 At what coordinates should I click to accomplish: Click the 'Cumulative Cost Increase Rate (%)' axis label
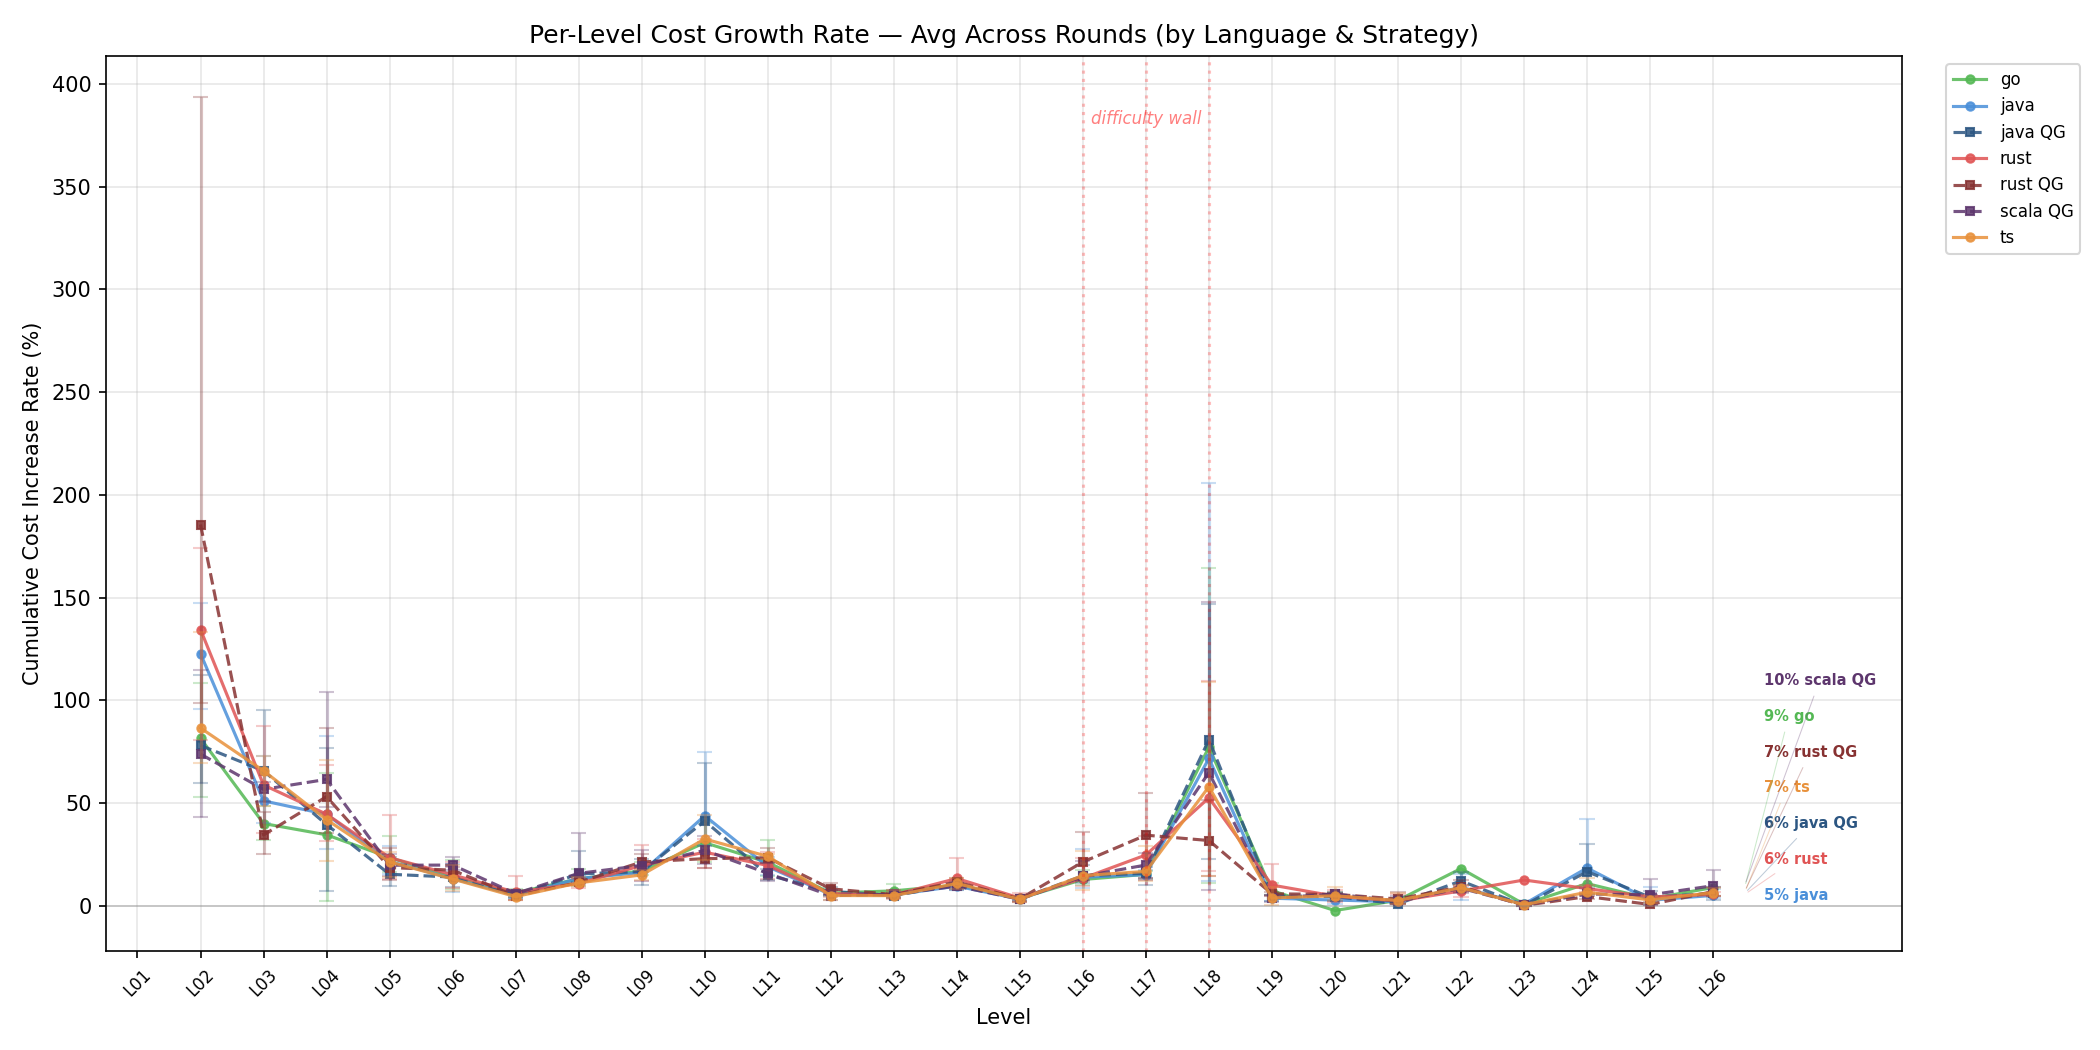click(x=31, y=504)
